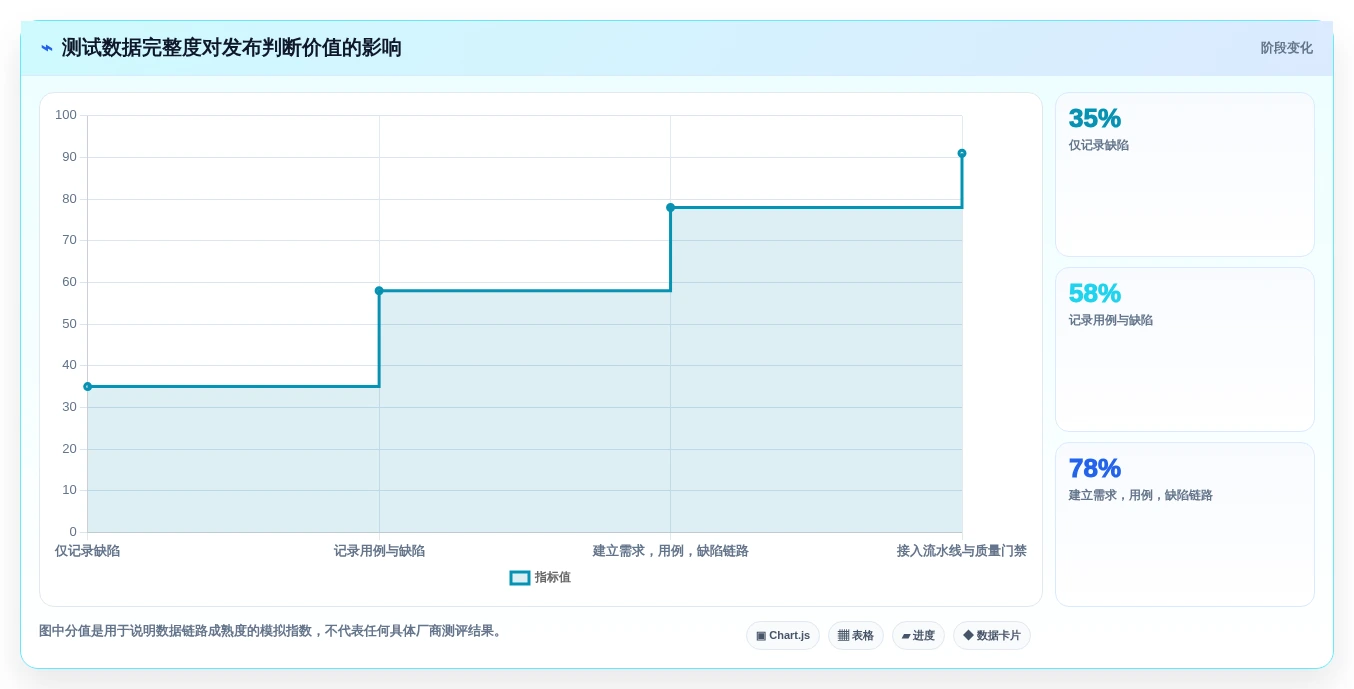The image size is (1354, 689).
Task: Click the Chart.js tag chip
Action: pyautogui.click(x=783, y=635)
